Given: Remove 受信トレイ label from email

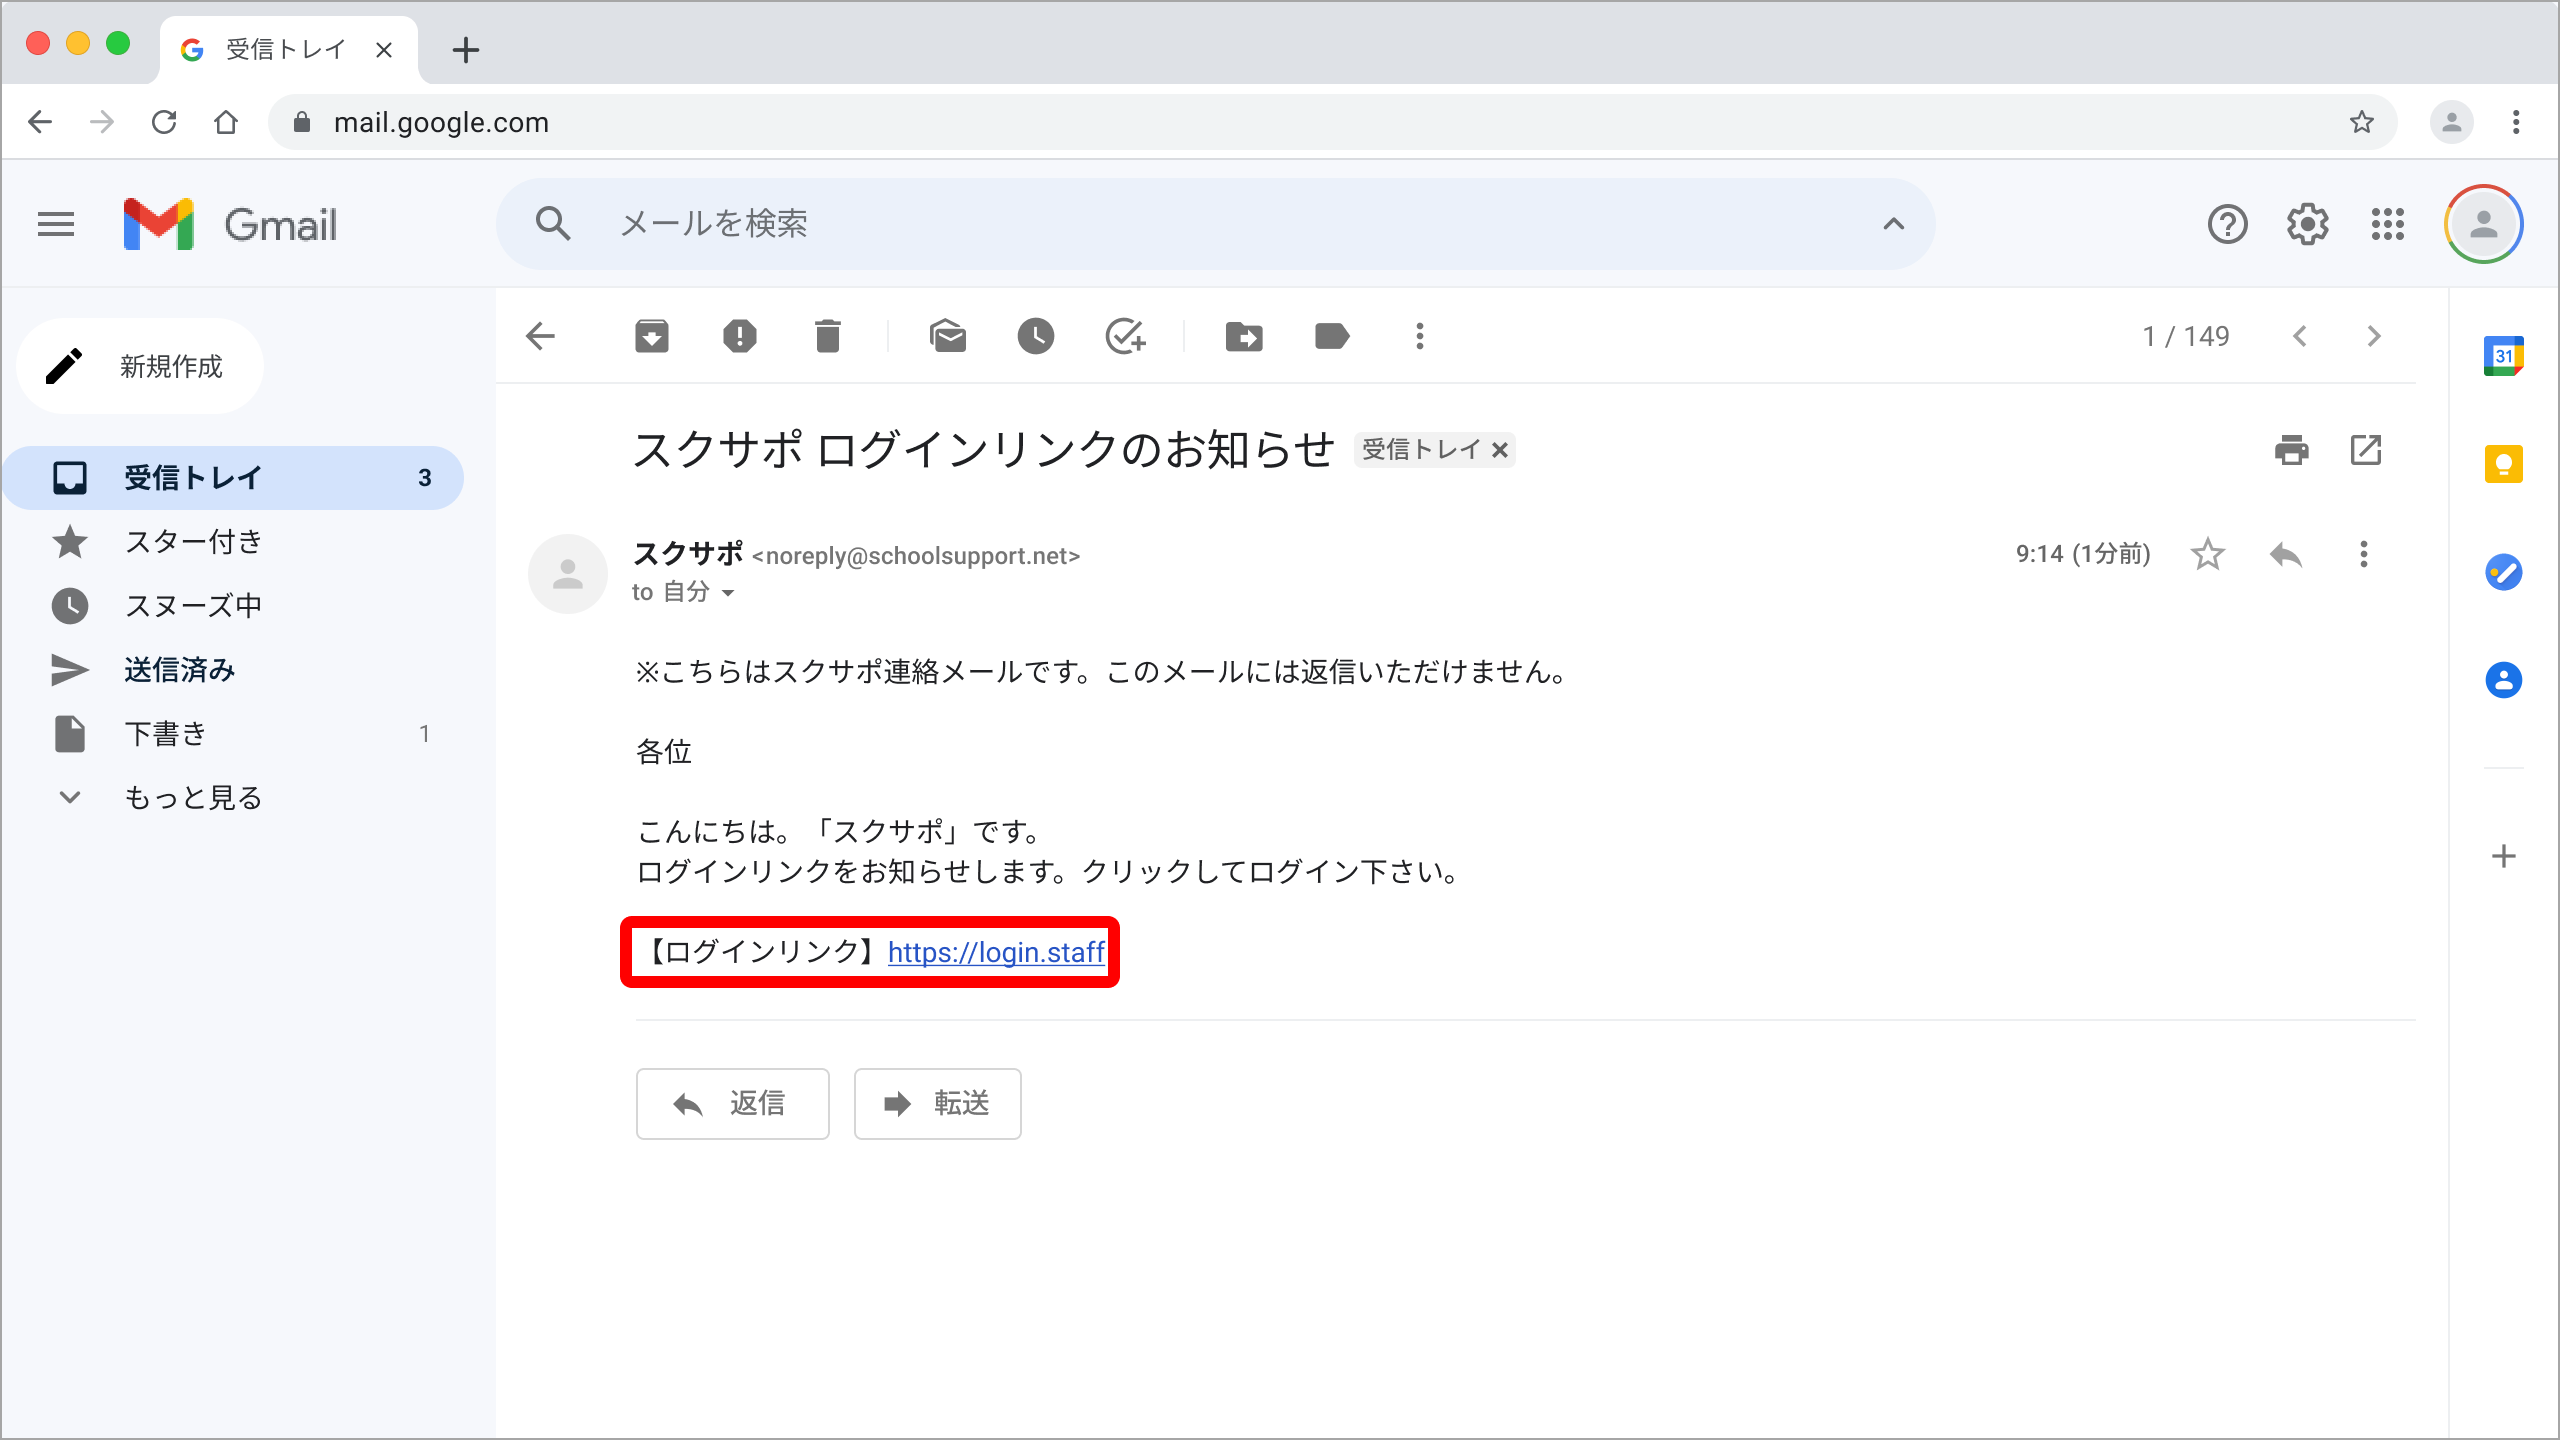Looking at the screenshot, I should (x=1499, y=450).
